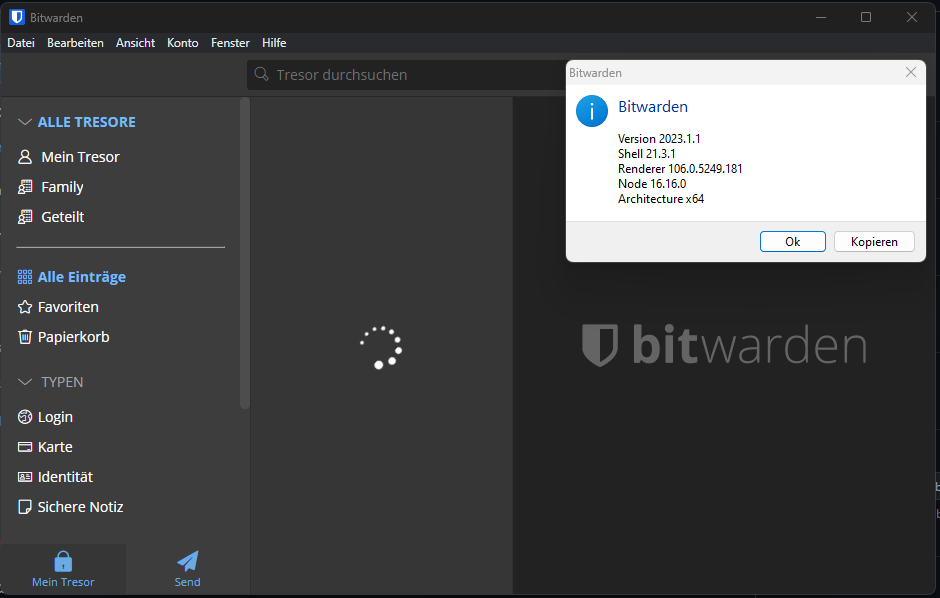Screen dimensions: 940x598
Task: Click the magnifier icon in search box
Action: click(261, 74)
